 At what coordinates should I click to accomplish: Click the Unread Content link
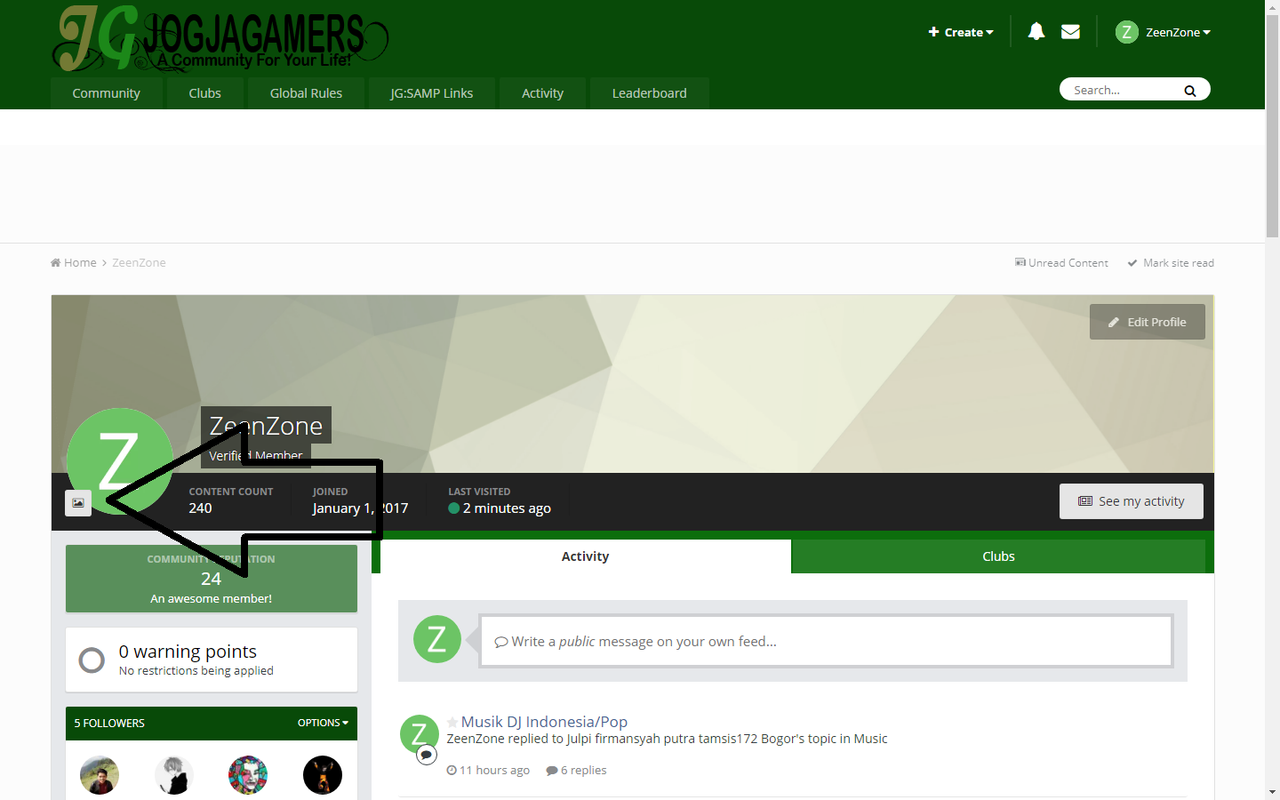1061,263
